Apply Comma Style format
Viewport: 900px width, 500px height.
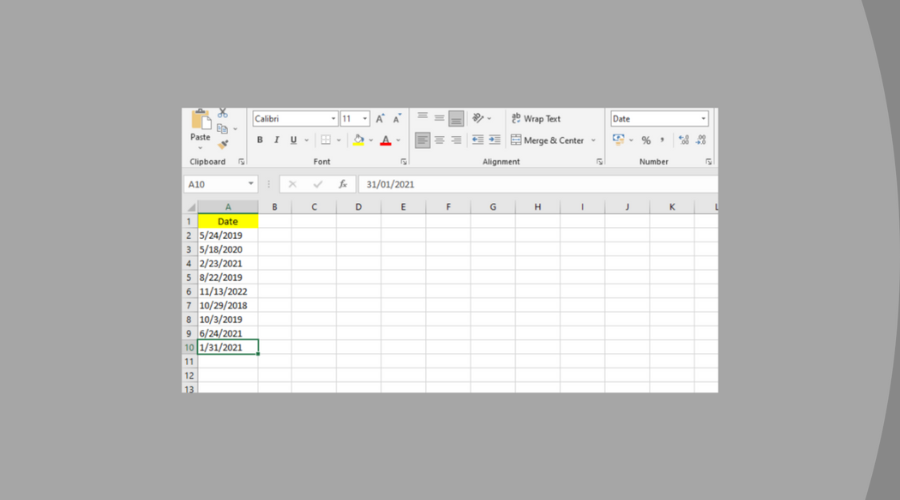(x=662, y=141)
